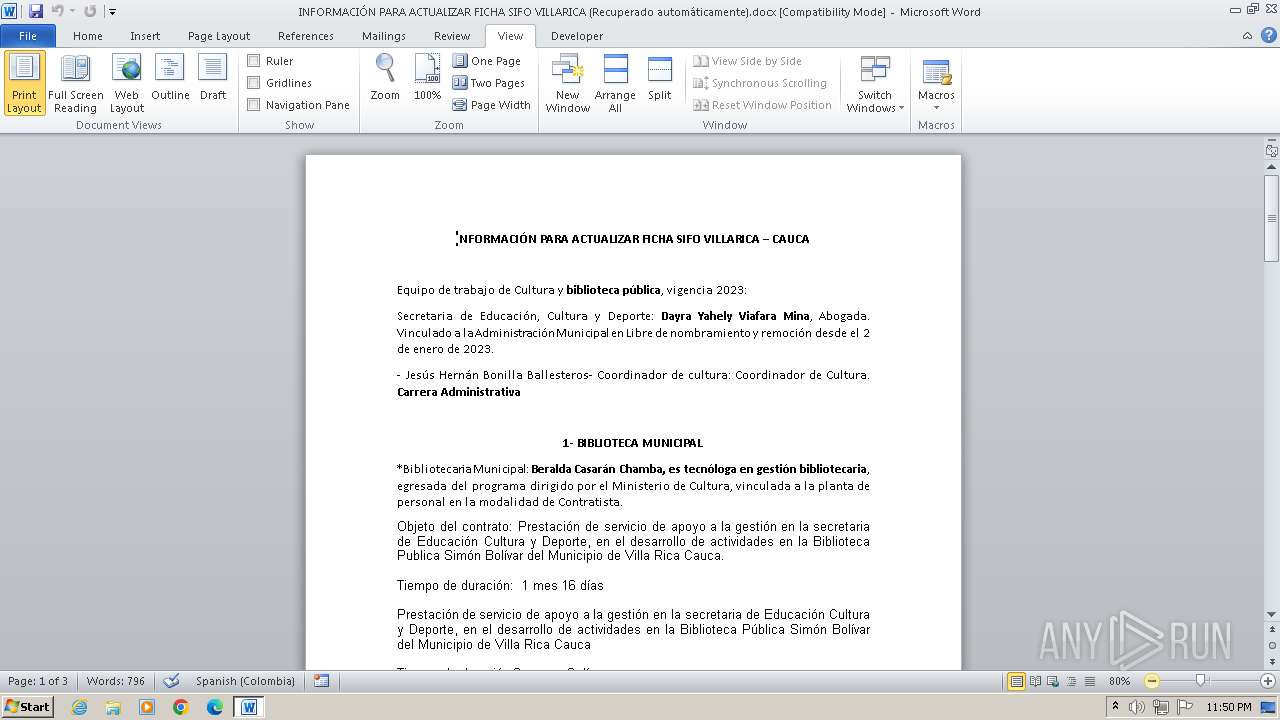
Task: Redo the last action
Action: (x=90, y=11)
